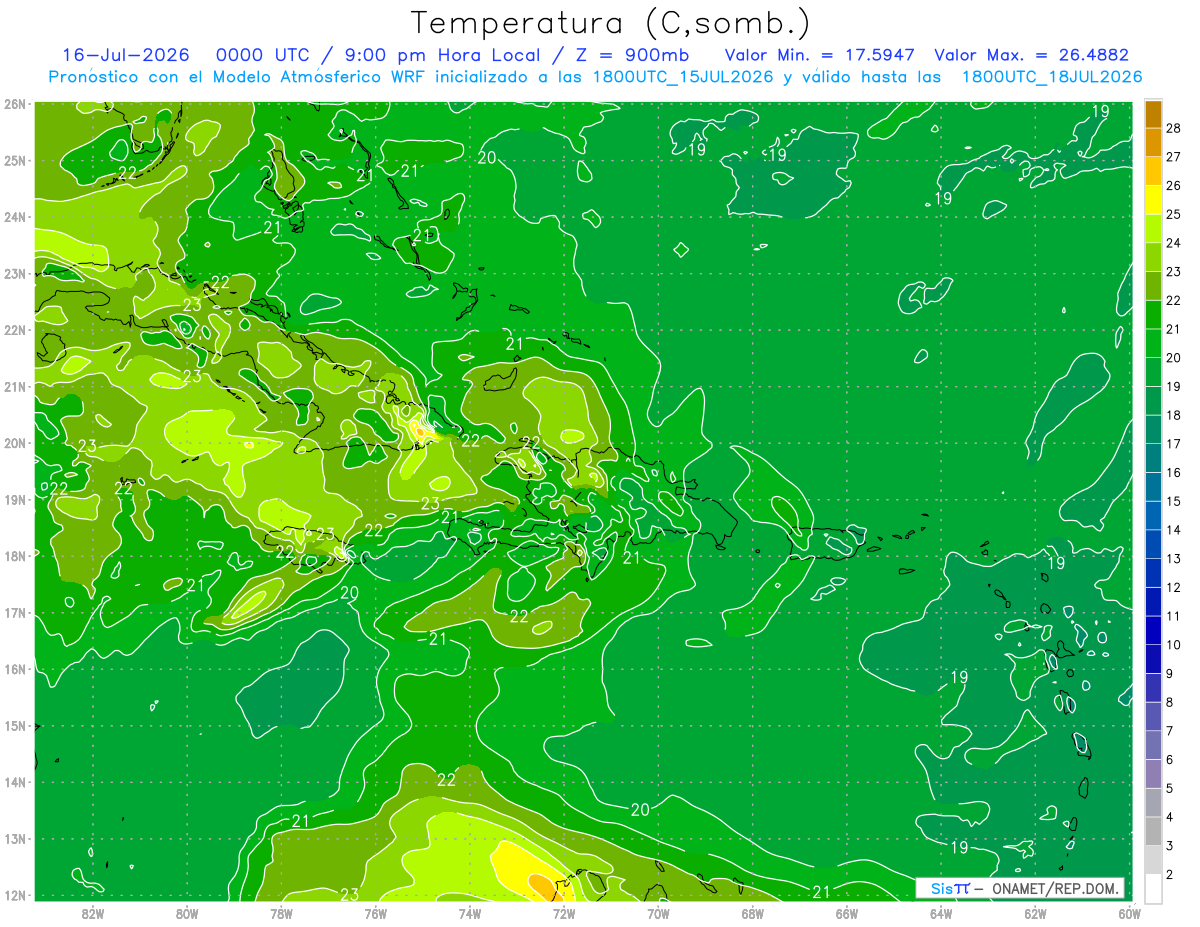Click the 'Temperatura (C,somb.)' map title
The height and width of the screenshot is (927, 1200).
610,23
